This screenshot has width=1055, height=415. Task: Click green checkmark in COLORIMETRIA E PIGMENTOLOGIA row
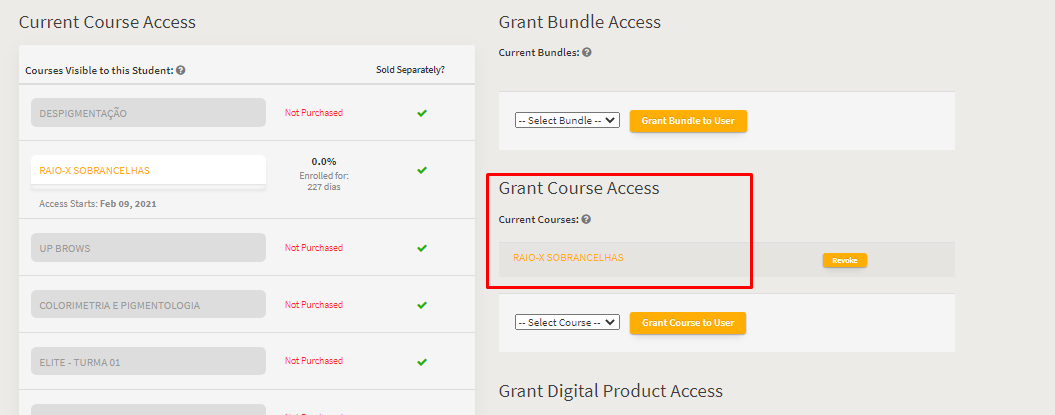(422, 305)
